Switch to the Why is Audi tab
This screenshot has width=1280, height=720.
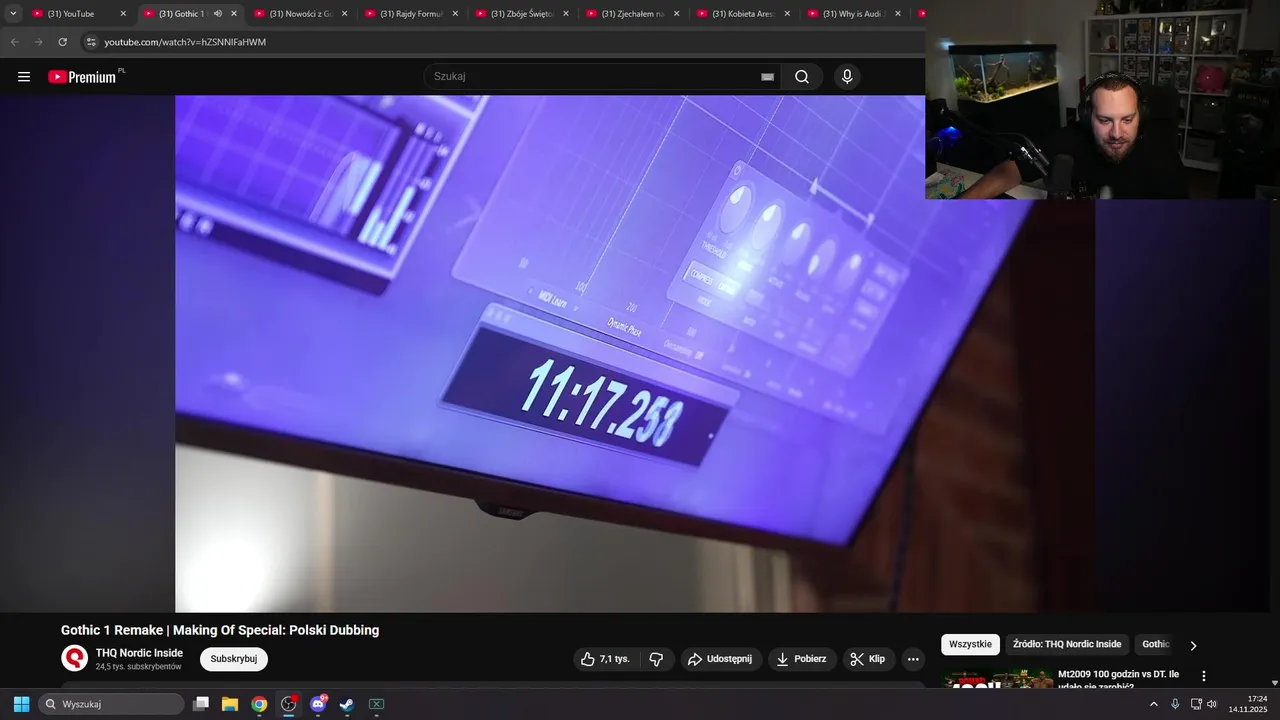click(x=855, y=14)
